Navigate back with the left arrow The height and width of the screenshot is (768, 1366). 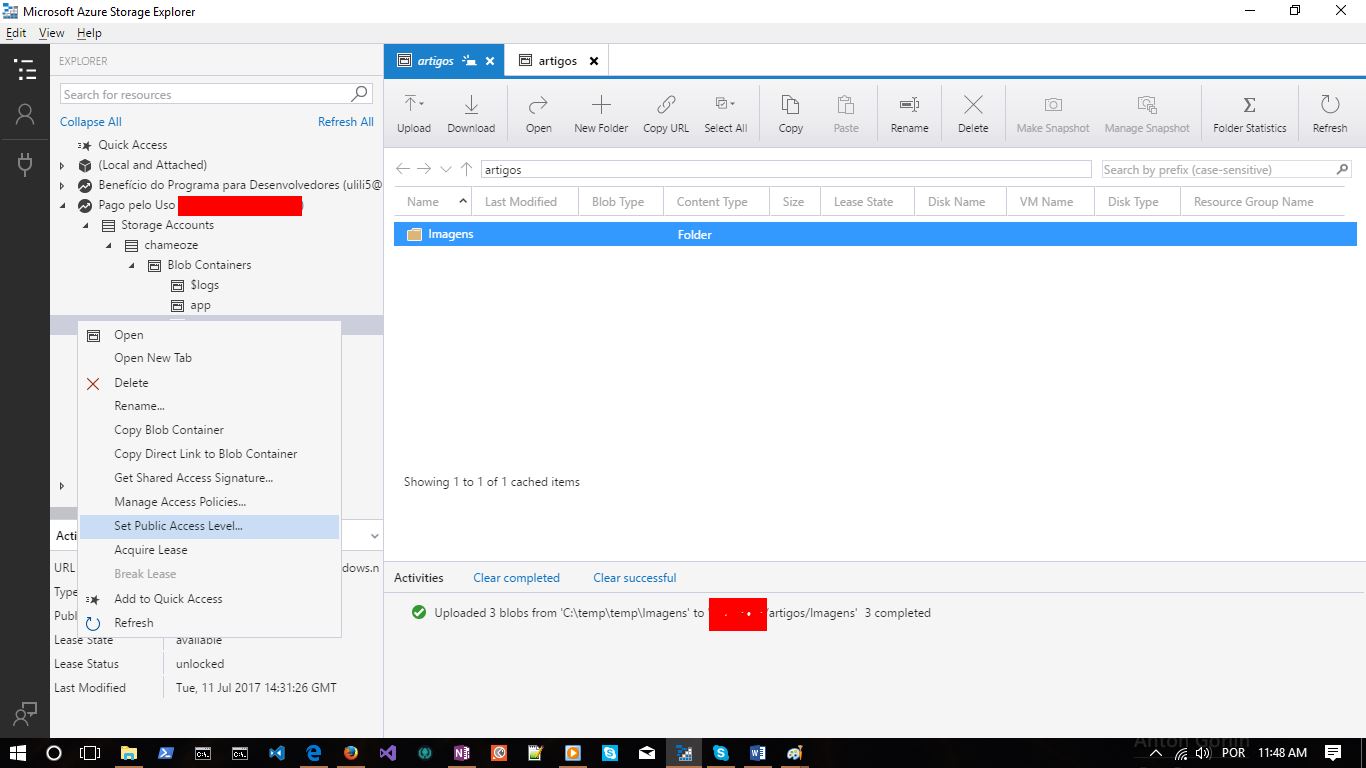click(403, 169)
